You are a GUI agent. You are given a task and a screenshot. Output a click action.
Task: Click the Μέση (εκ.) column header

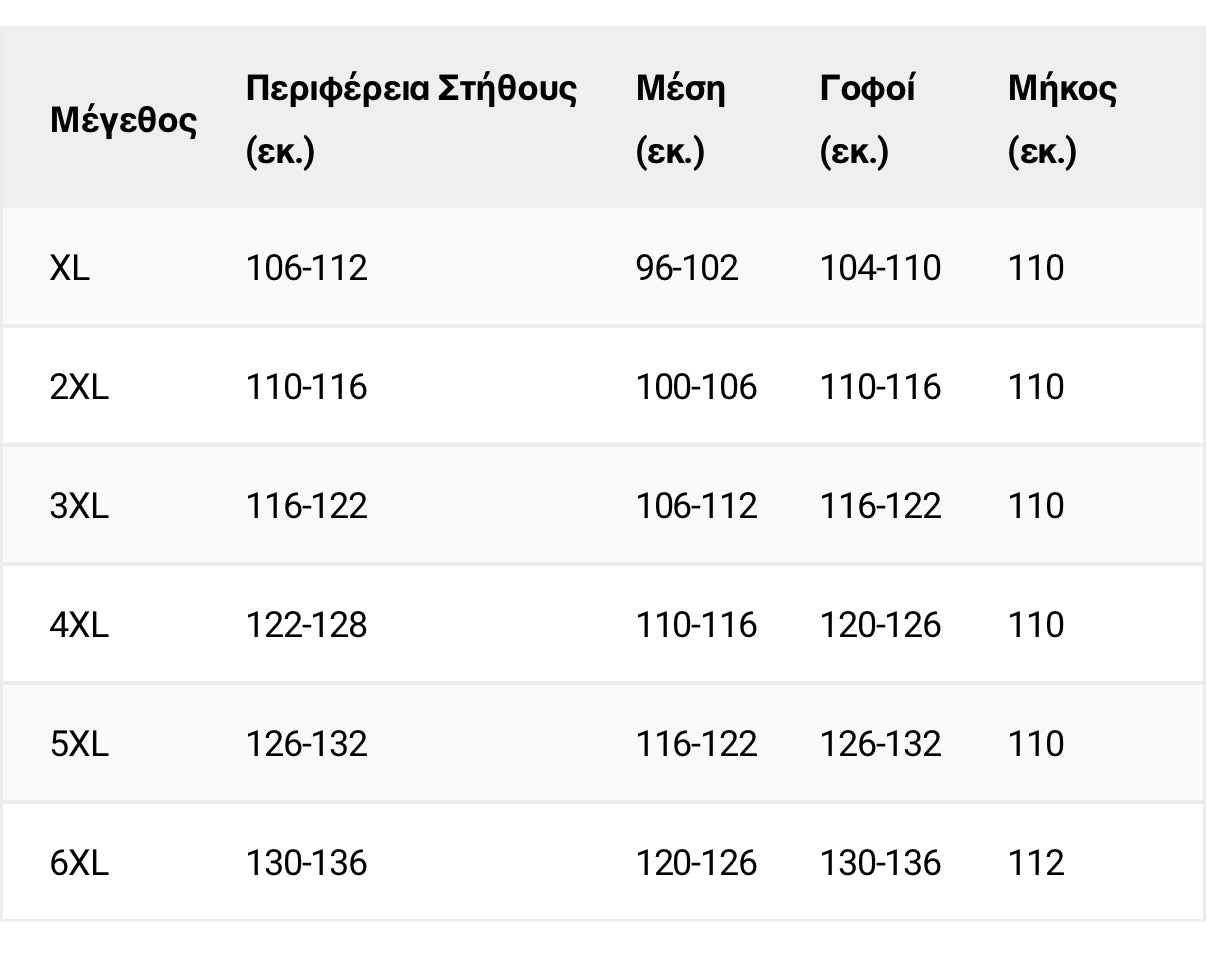click(x=681, y=120)
